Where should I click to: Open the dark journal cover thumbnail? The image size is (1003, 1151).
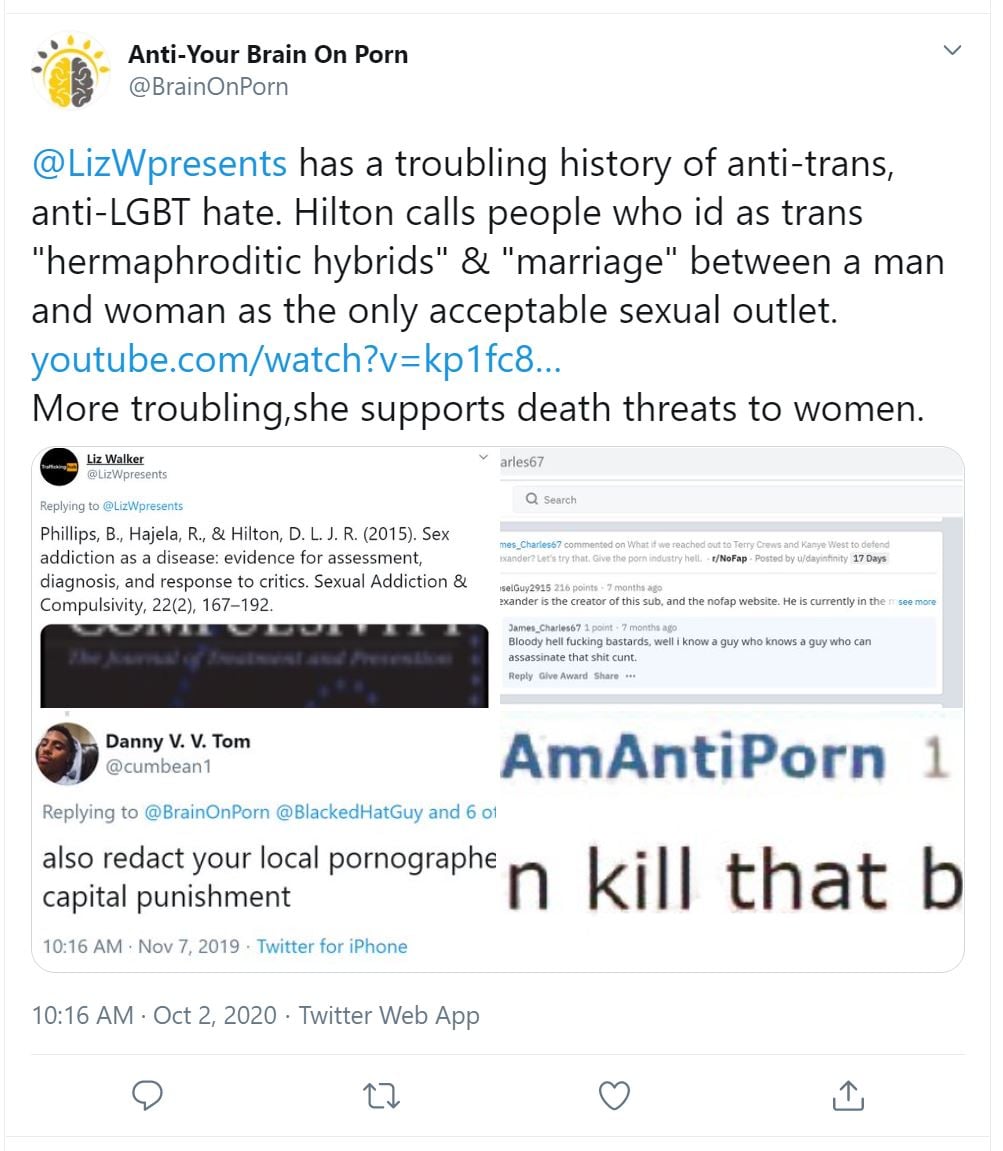[x=264, y=666]
